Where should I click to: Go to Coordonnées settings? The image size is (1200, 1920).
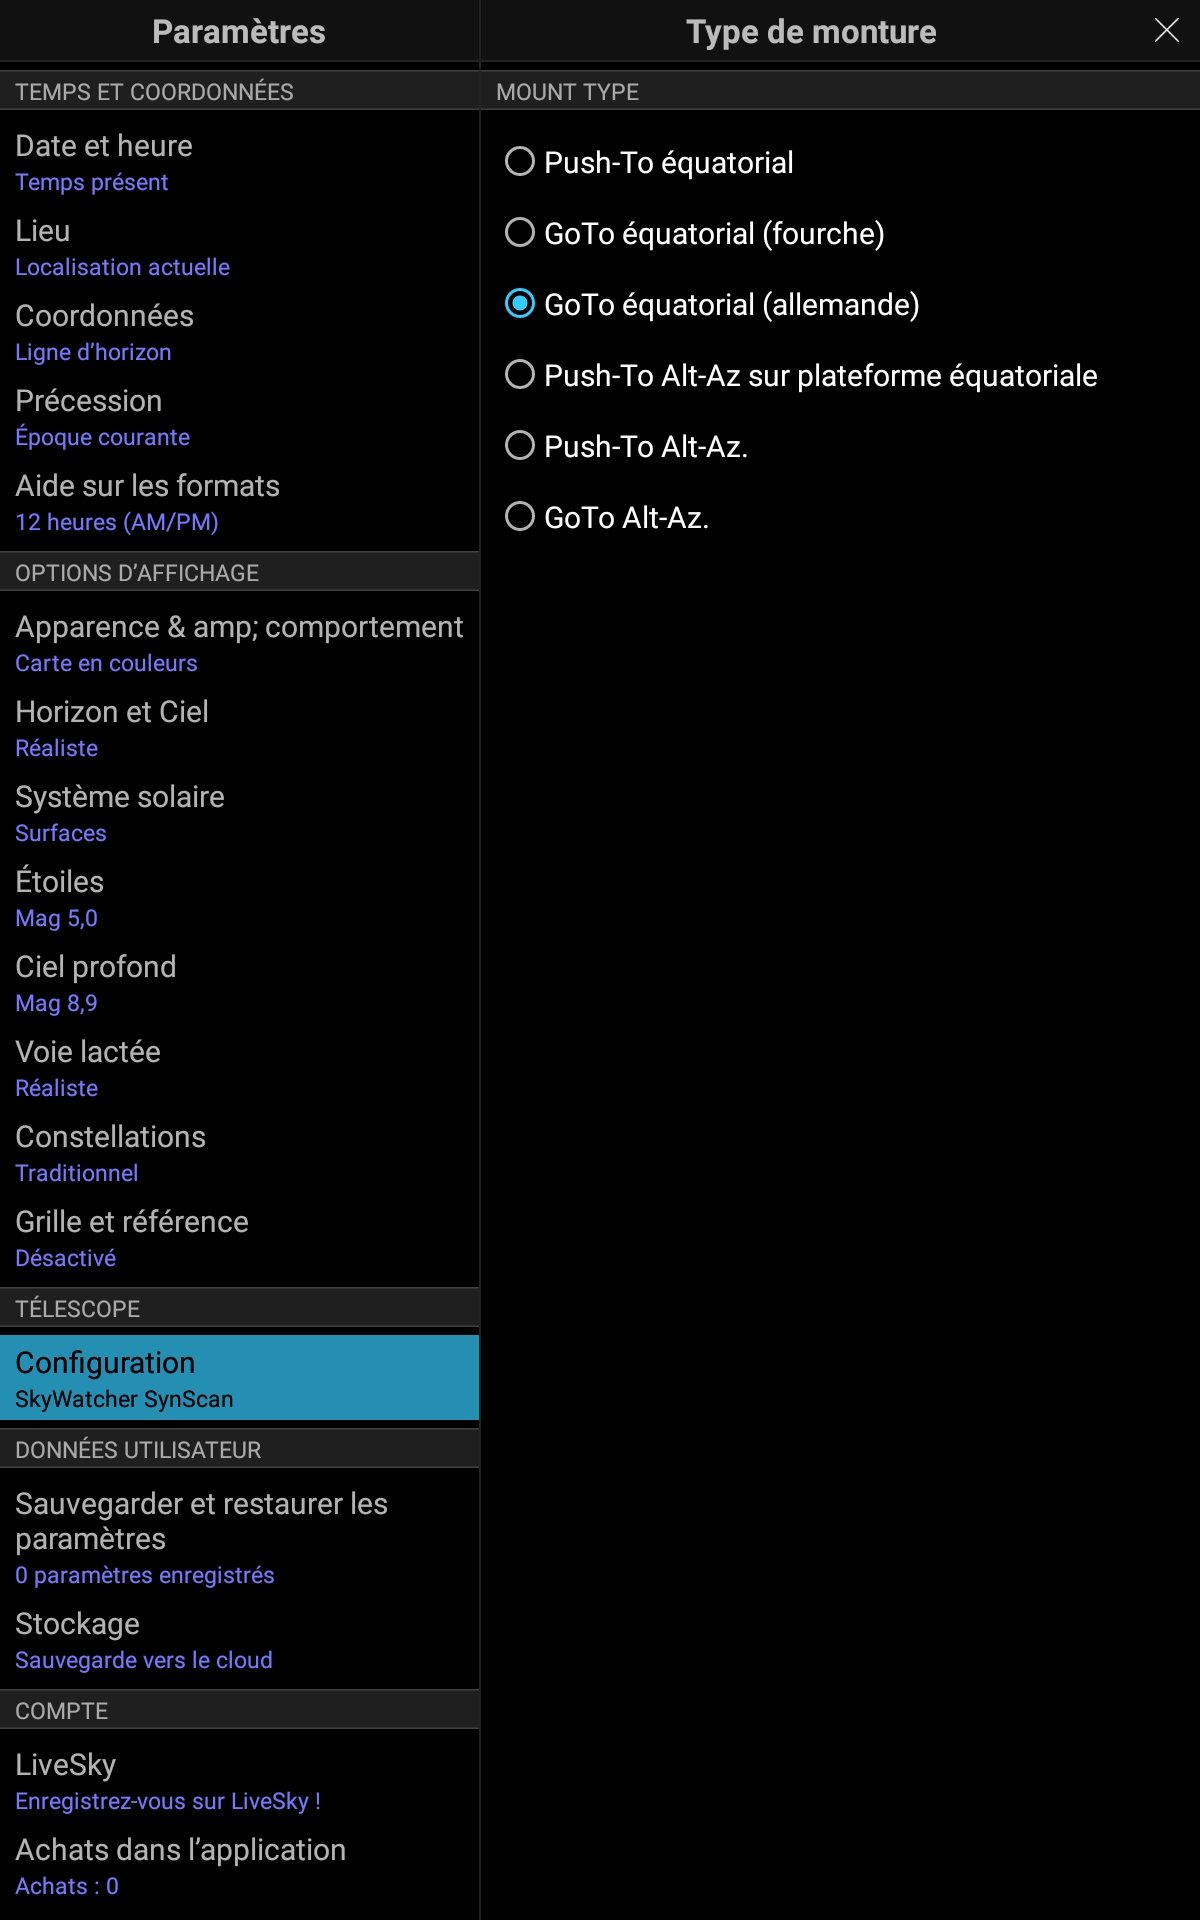click(x=240, y=332)
